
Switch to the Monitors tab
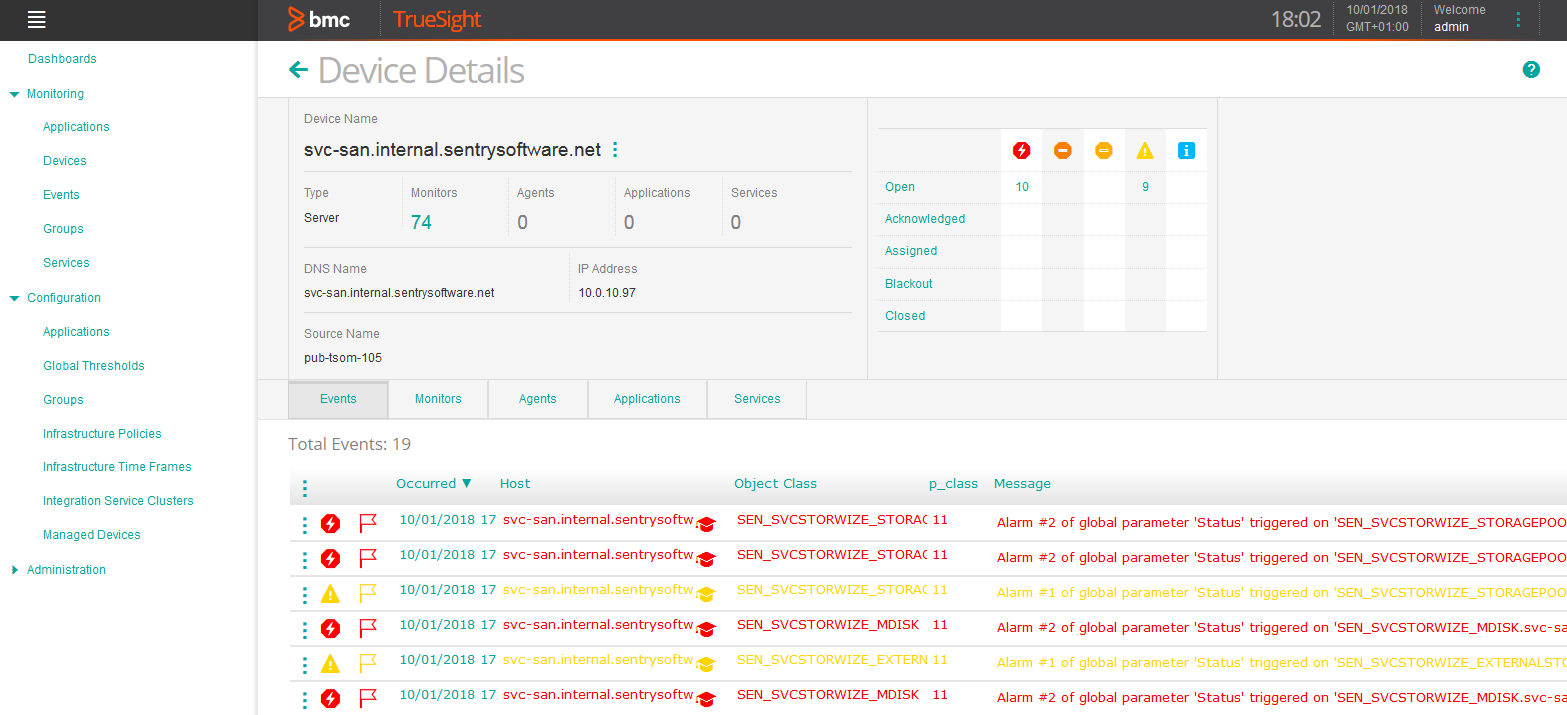(437, 399)
